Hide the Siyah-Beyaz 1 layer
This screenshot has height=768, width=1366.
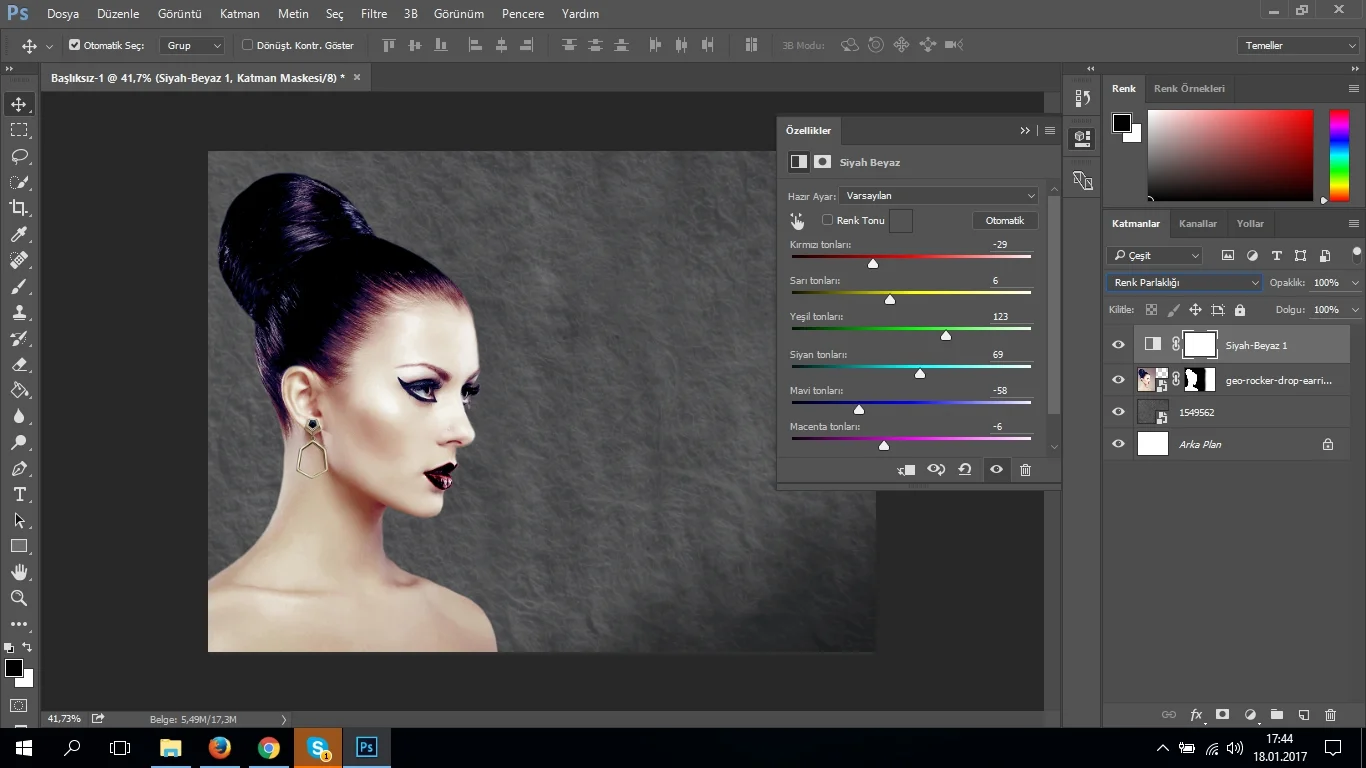[1118, 345]
